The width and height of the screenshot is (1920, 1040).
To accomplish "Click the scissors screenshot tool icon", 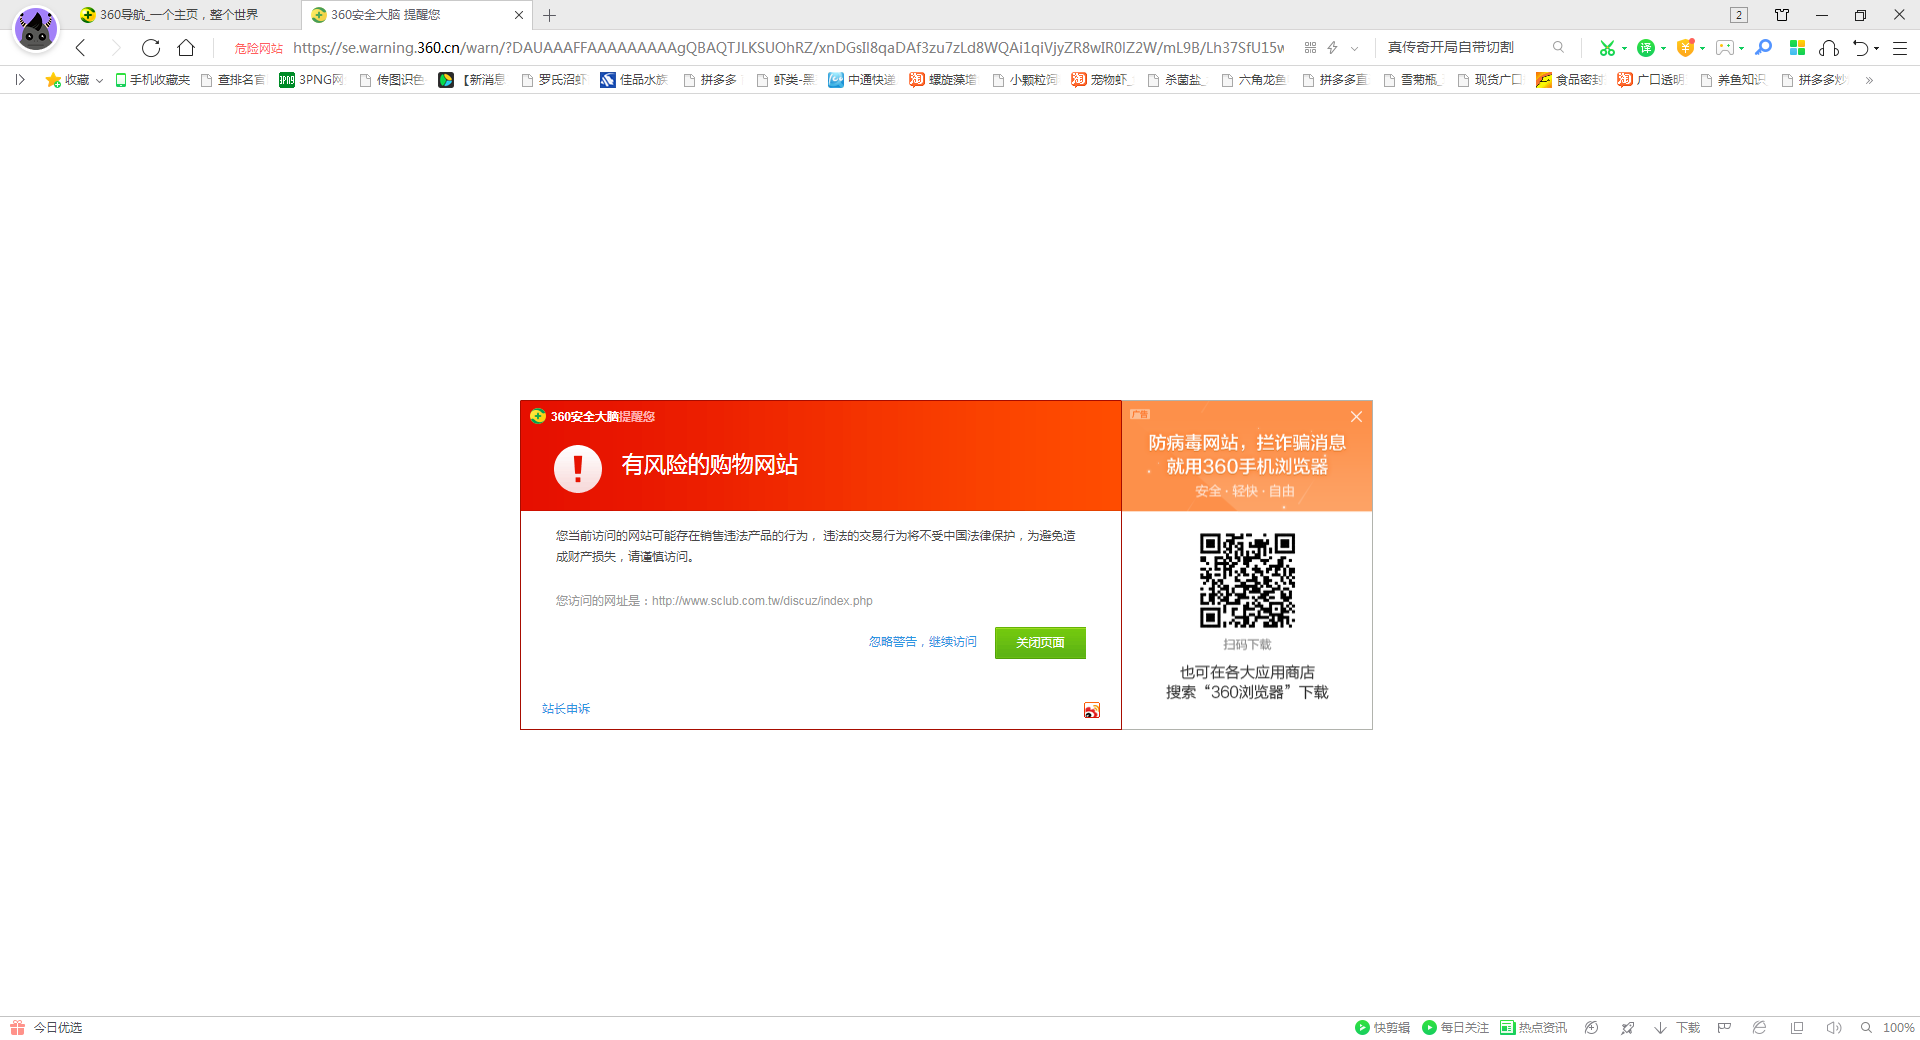I will [1606, 48].
